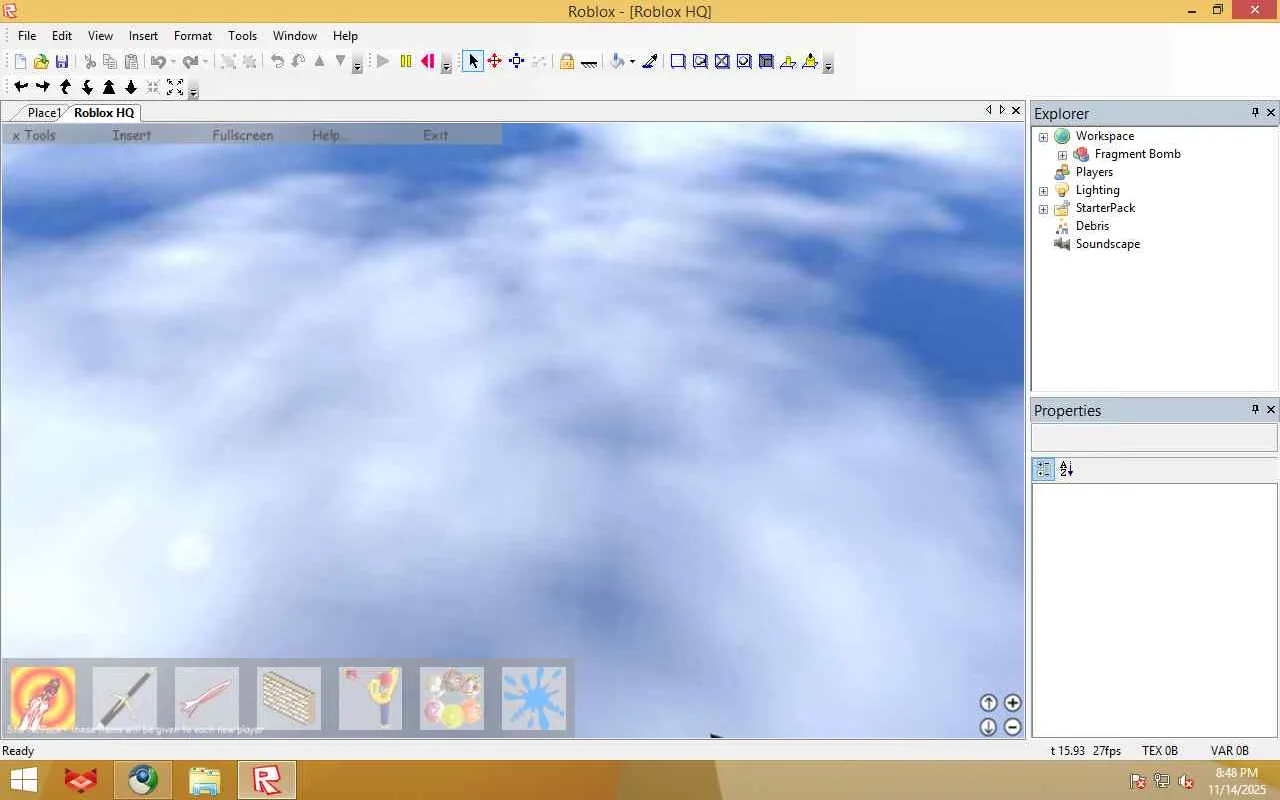This screenshot has width=1280, height=800.
Task: Pause the simulation with the yellow Pause button
Action: tap(405, 62)
